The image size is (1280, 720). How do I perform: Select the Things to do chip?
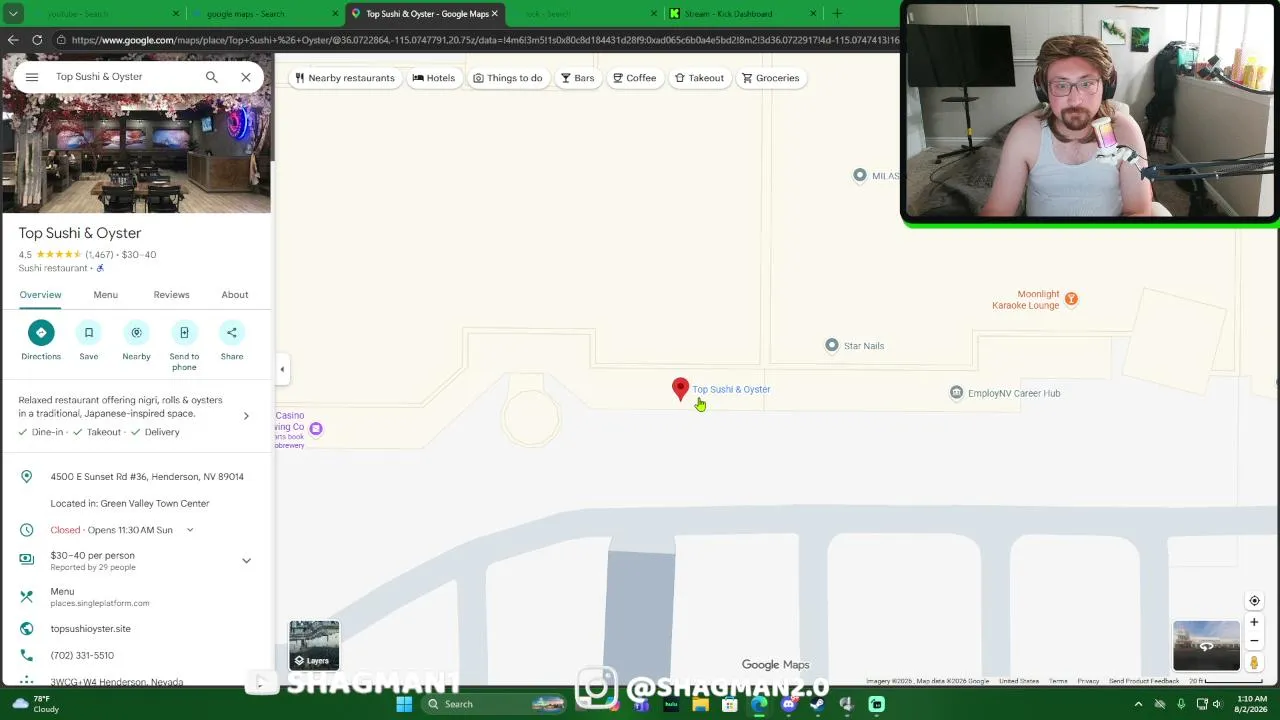point(508,78)
